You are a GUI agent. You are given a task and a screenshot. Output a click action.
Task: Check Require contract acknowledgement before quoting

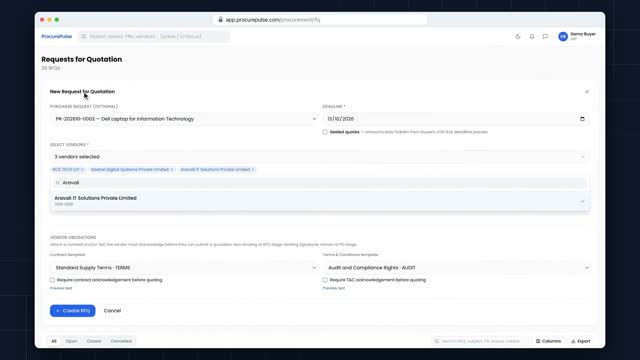tap(52, 280)
